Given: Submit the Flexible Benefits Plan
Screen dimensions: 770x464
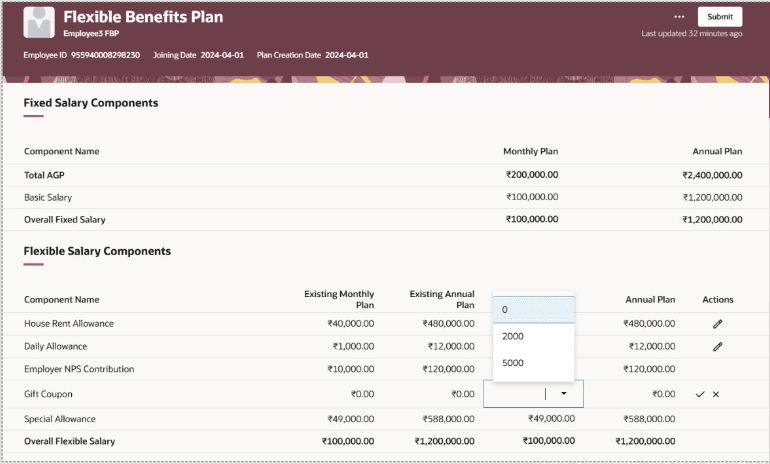Looking at the screenshot, I should tap(720, 17).
